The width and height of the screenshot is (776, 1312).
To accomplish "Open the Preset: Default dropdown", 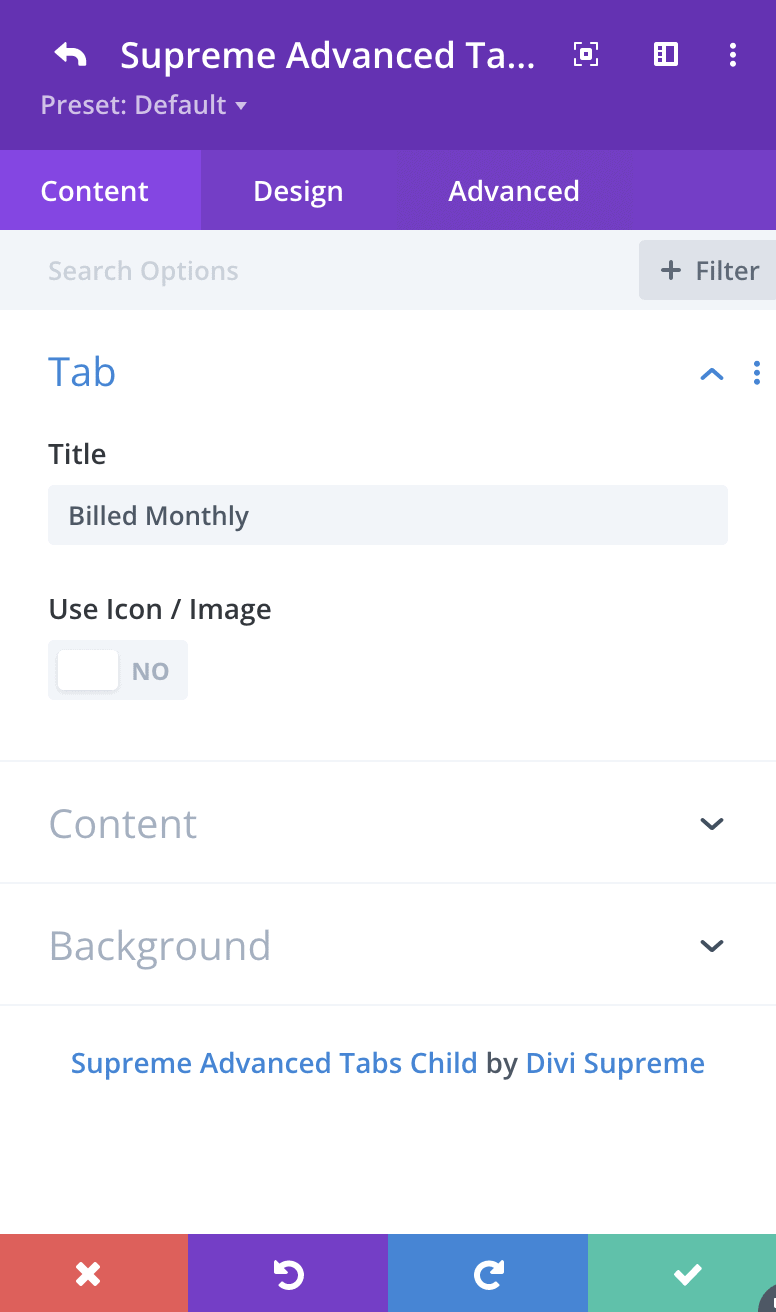I will 144,105.
